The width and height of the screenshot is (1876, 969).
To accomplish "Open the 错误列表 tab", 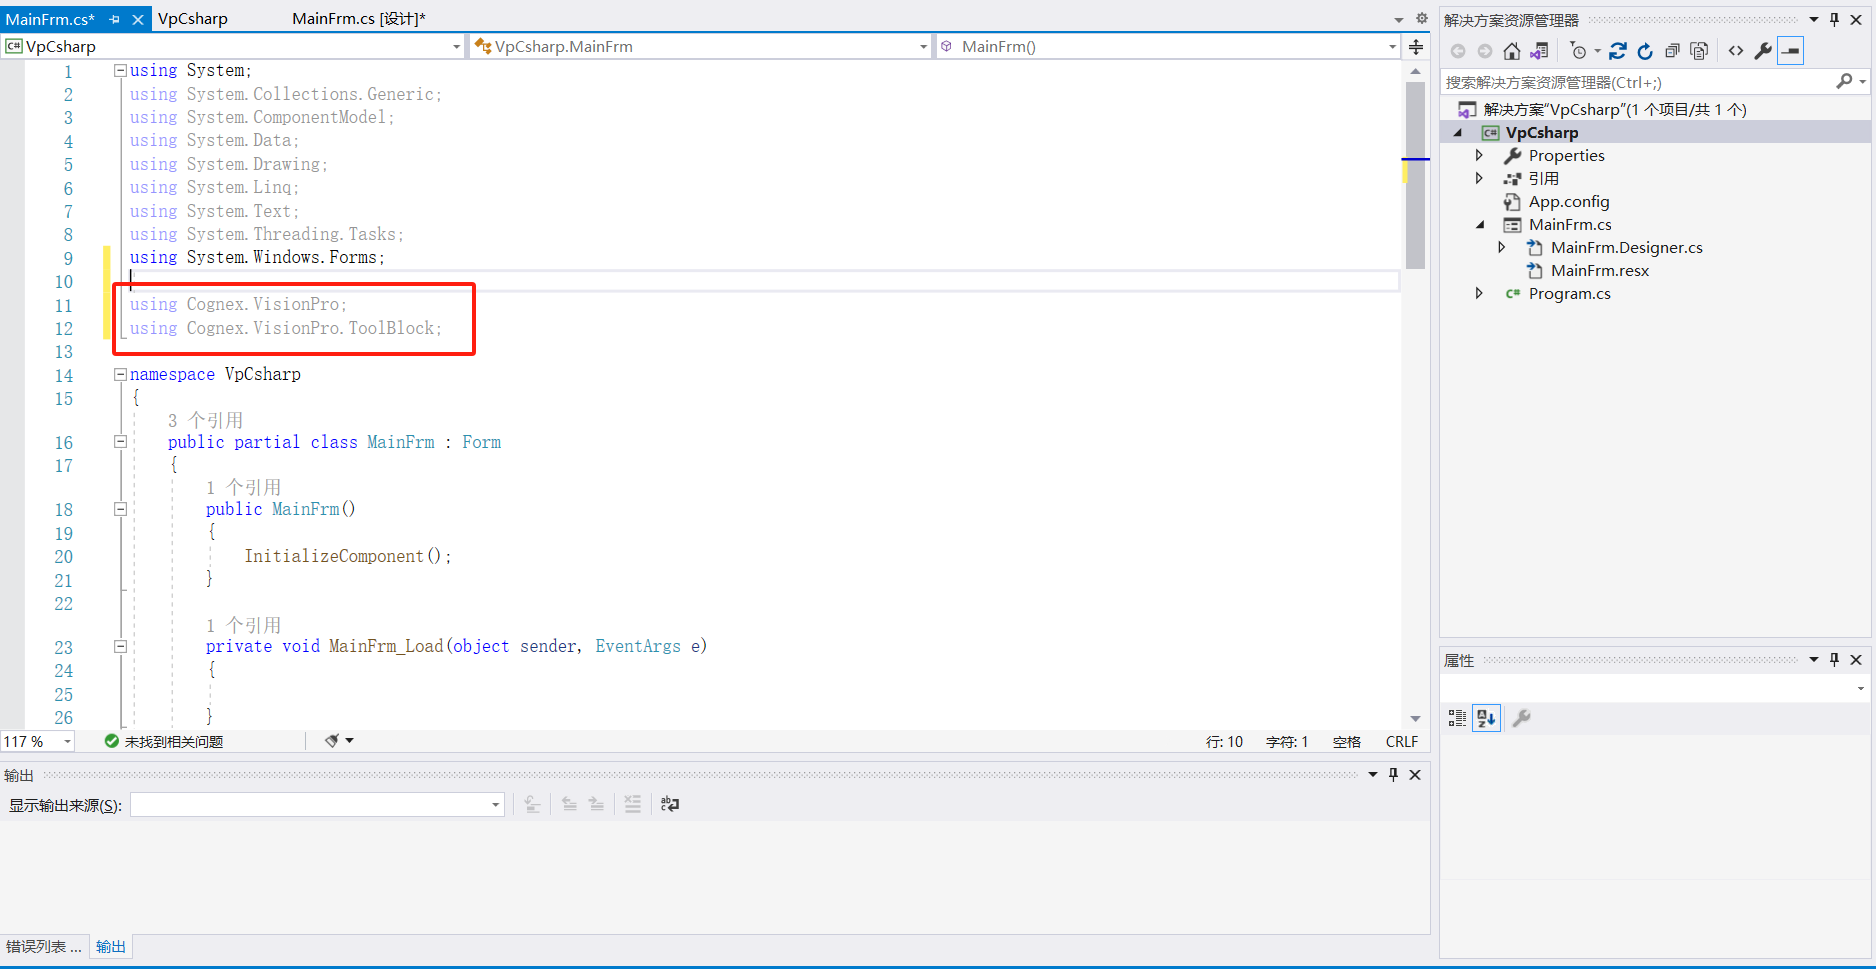I will (44, 946).
